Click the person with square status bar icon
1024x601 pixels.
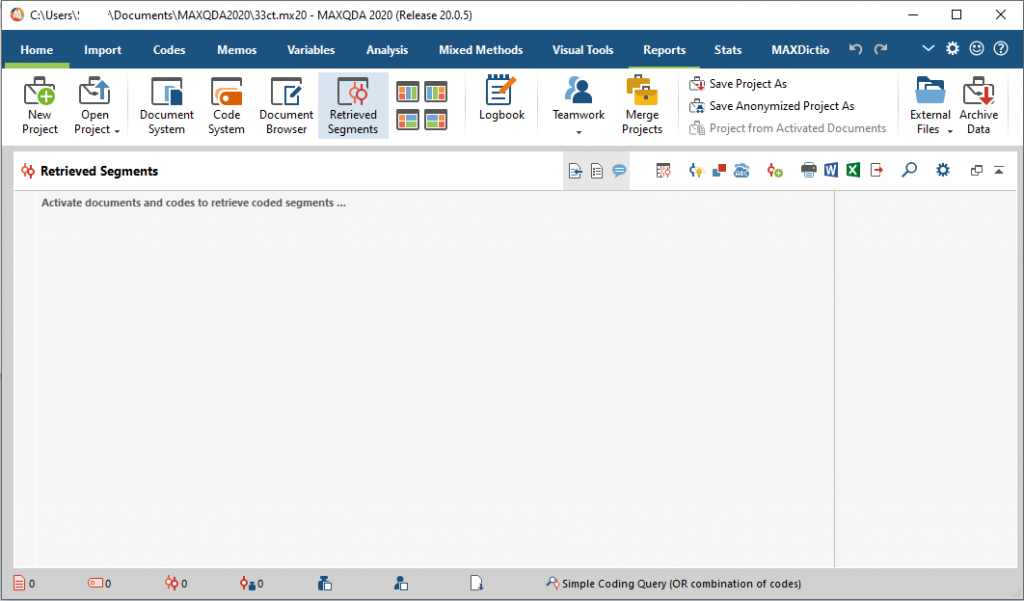pyautogui.click(x=401, y=583)
